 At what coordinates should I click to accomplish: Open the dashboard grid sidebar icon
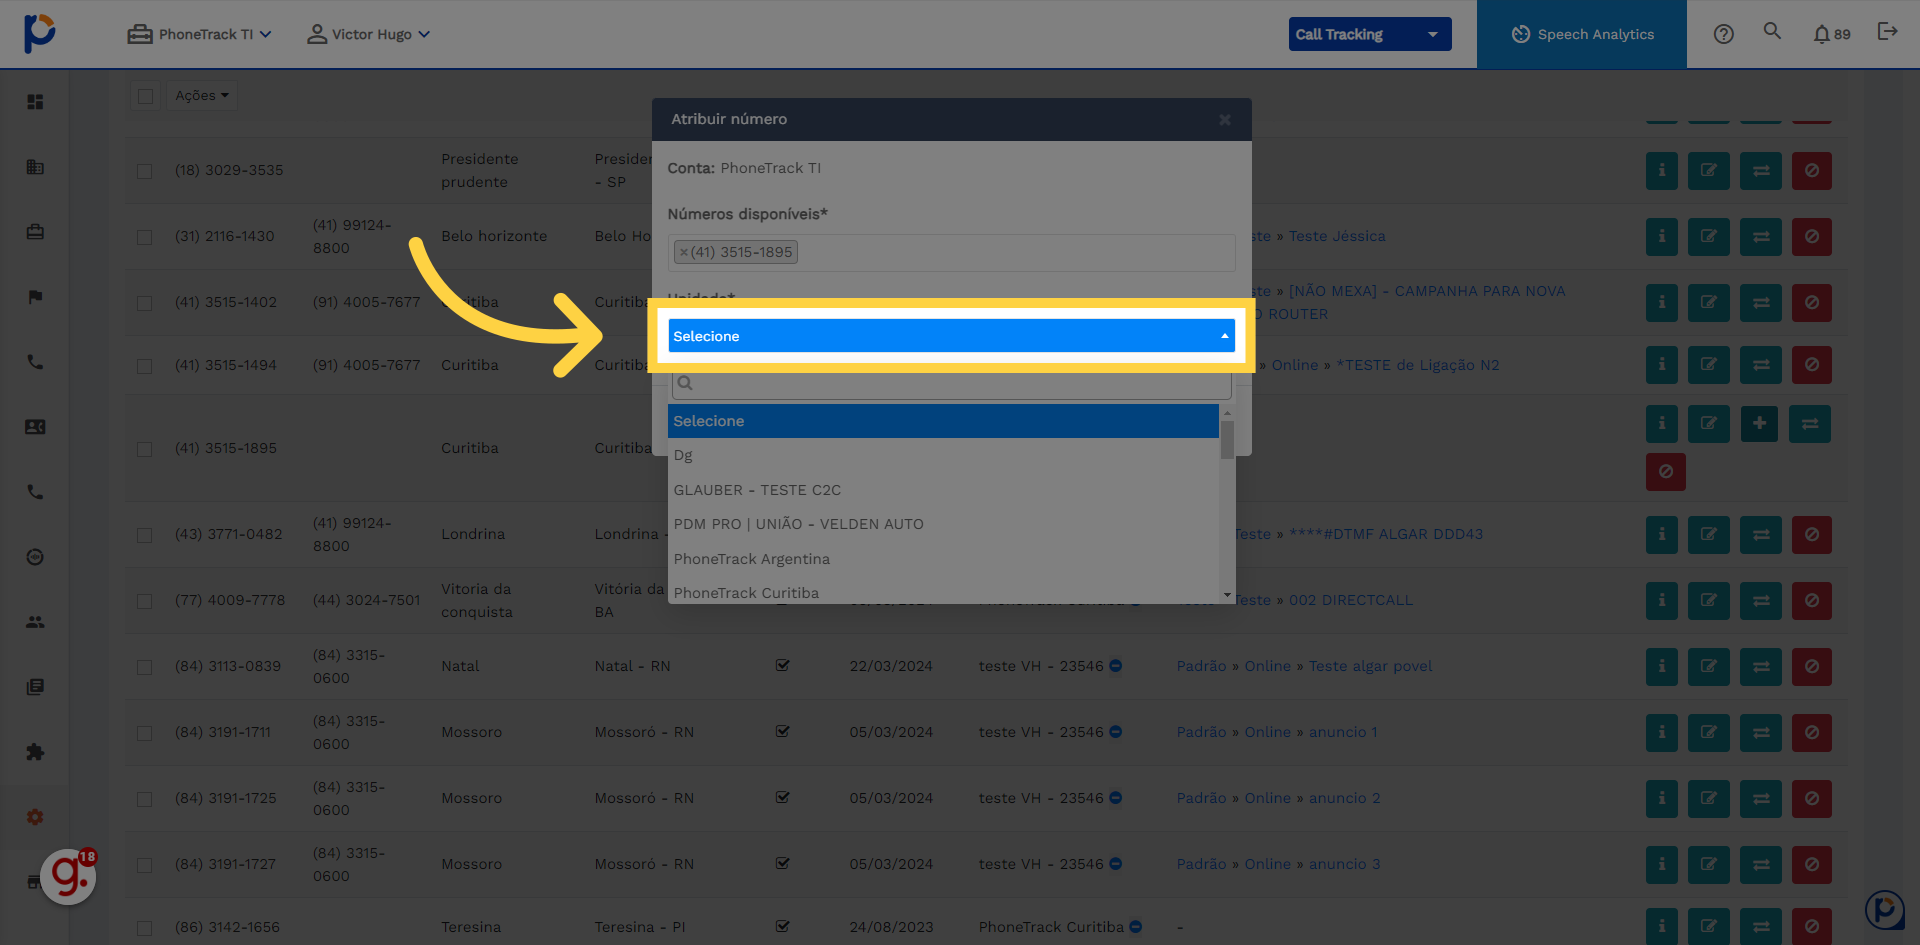pyautogui.click(x=35, y=102)
